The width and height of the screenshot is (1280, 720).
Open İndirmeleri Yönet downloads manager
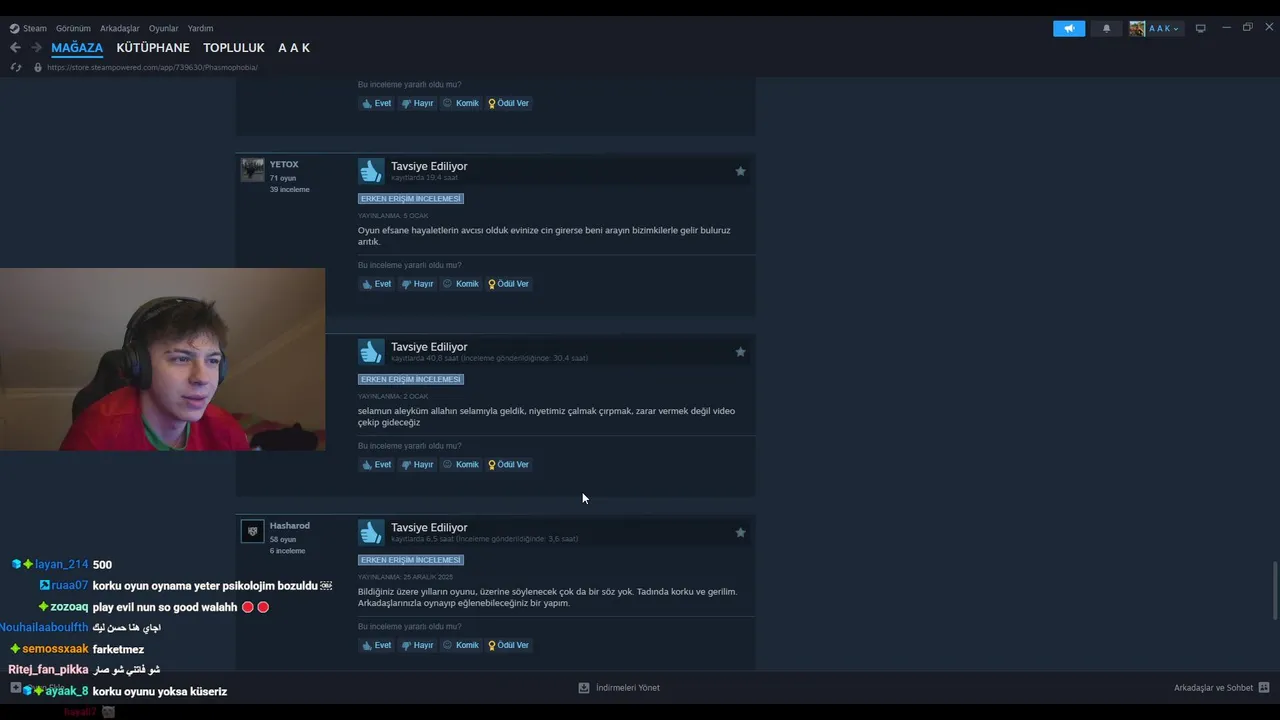click(619, 688)
